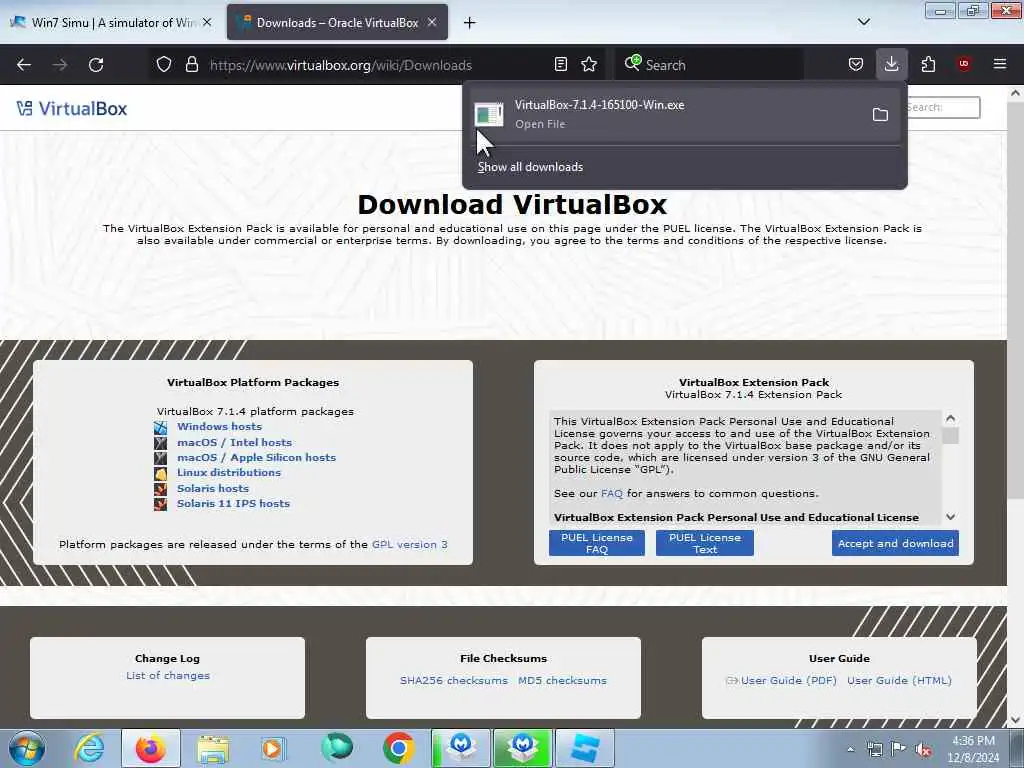Open the User Guide (HTML) link
Screen dimensions: 1024x768
pos(899,680)
